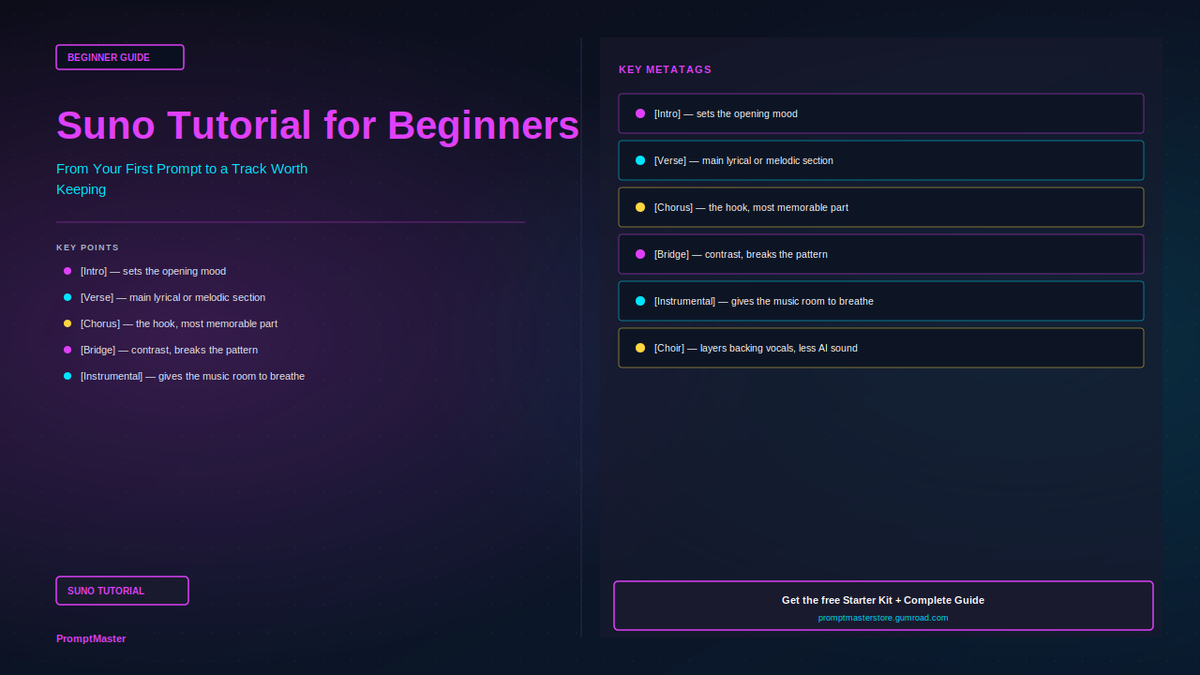
Task: Click the SUNO TUTORIAL badge
Action: [x=122, y=591]
